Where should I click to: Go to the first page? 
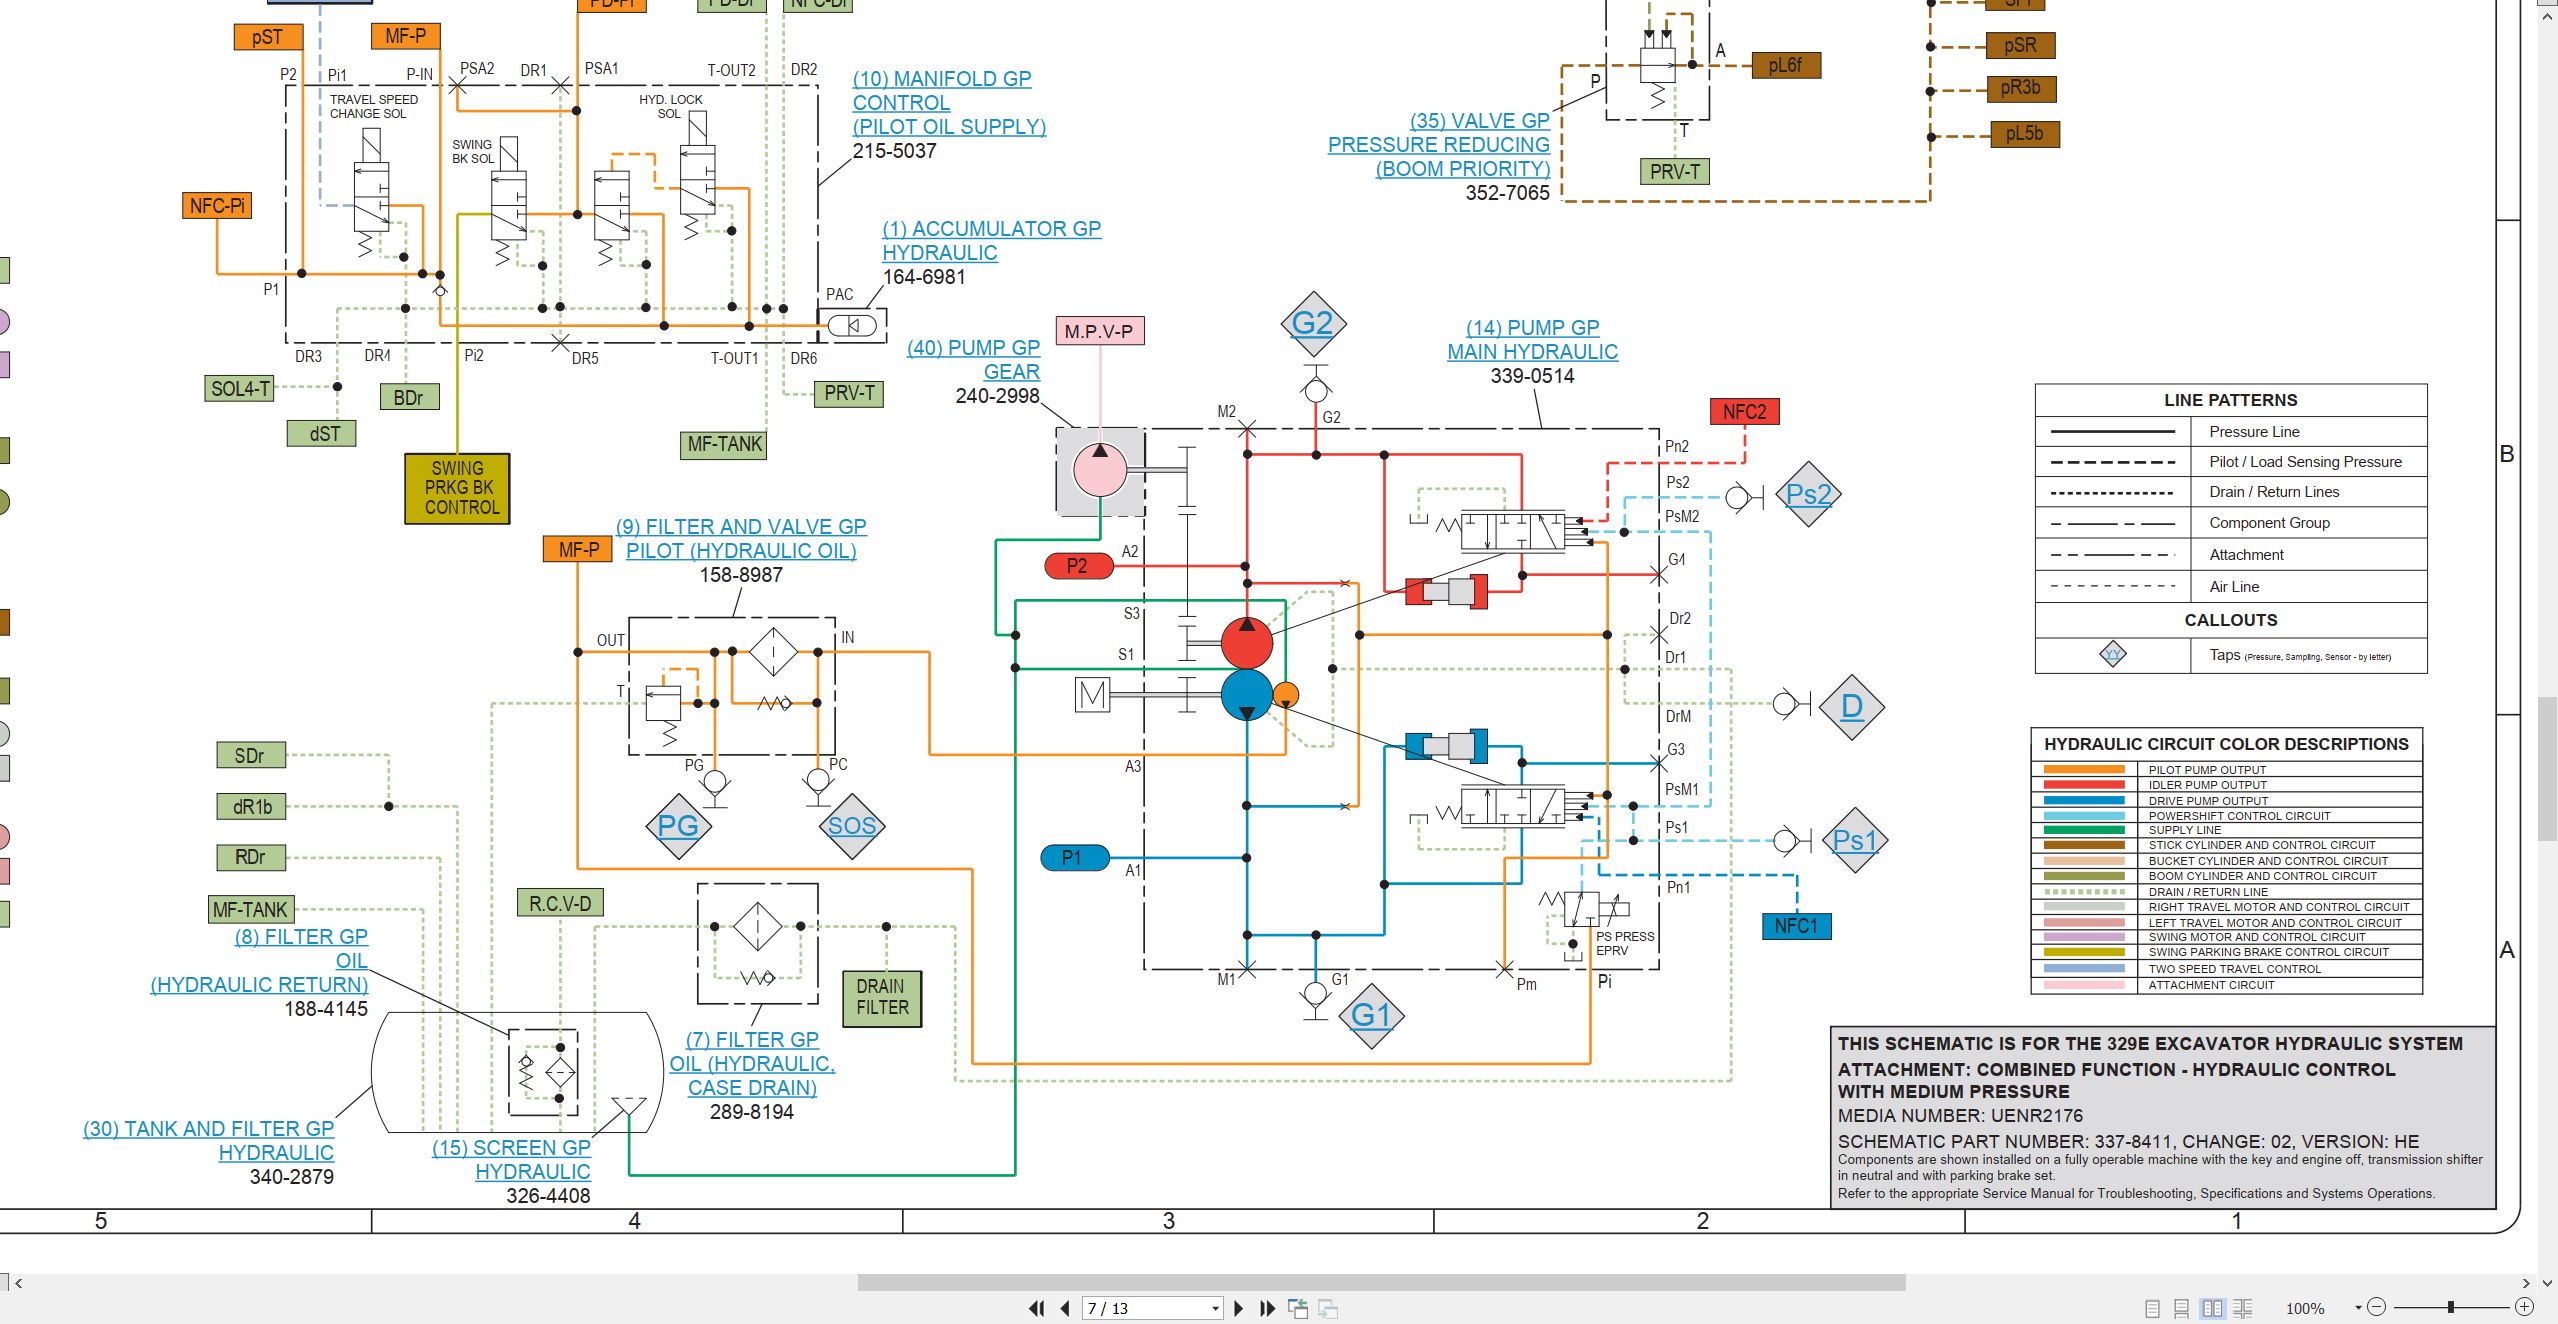tap(1037, 1308)
